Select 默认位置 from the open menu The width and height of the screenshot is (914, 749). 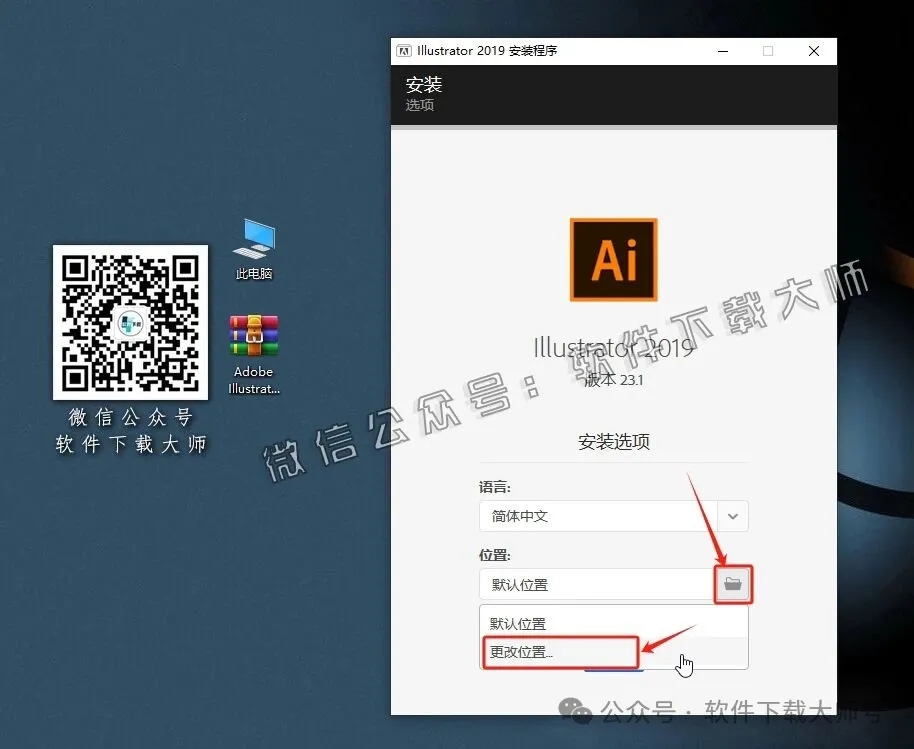(x=520, y=622)
